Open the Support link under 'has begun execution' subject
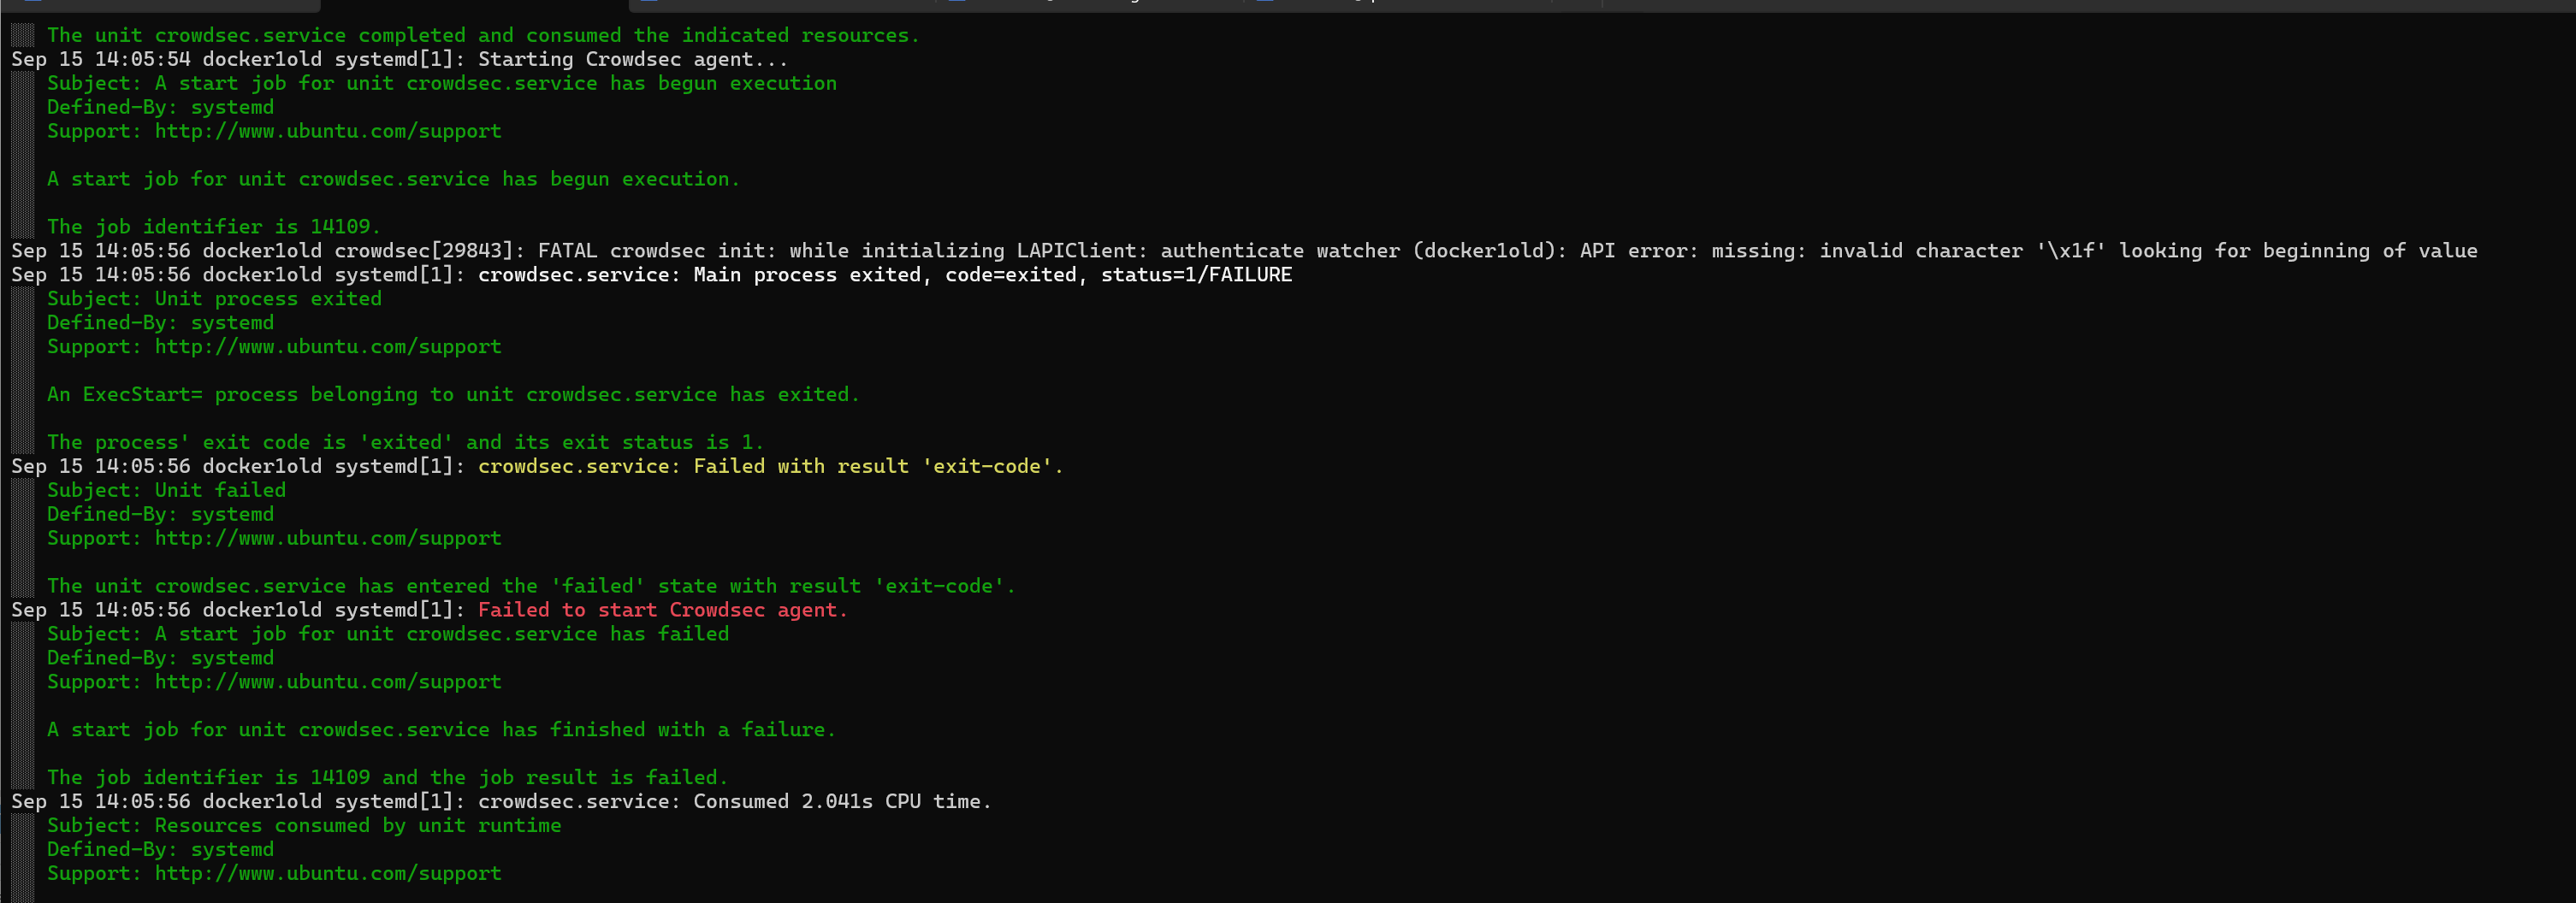This screenshot has height=903, width=2576. (x=327, y=131)
